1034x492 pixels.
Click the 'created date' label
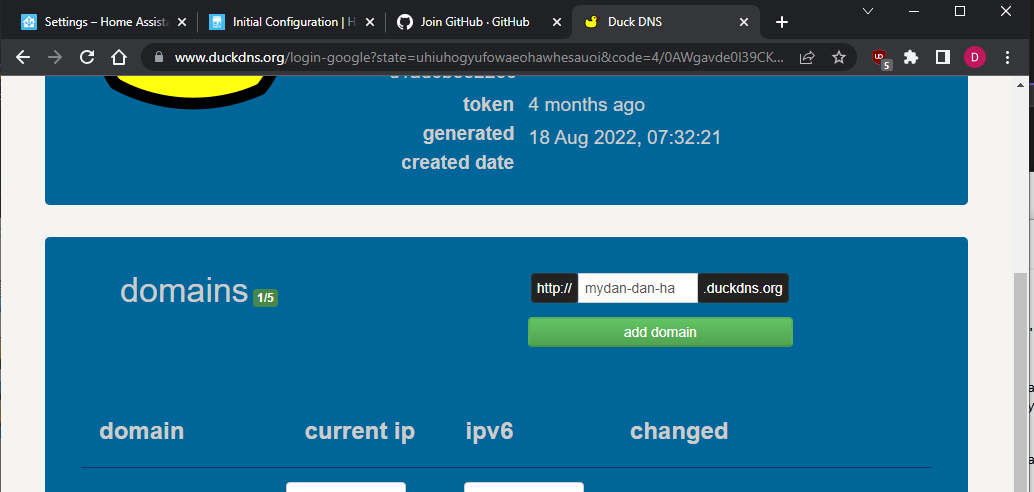458,162
